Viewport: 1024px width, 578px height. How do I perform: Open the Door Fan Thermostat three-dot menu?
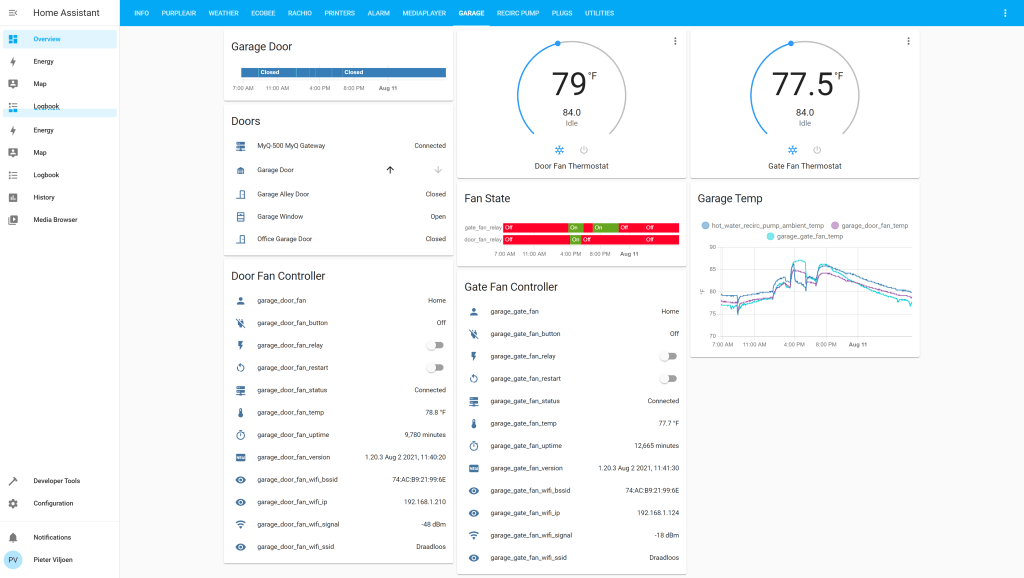[x=675, y=41]
